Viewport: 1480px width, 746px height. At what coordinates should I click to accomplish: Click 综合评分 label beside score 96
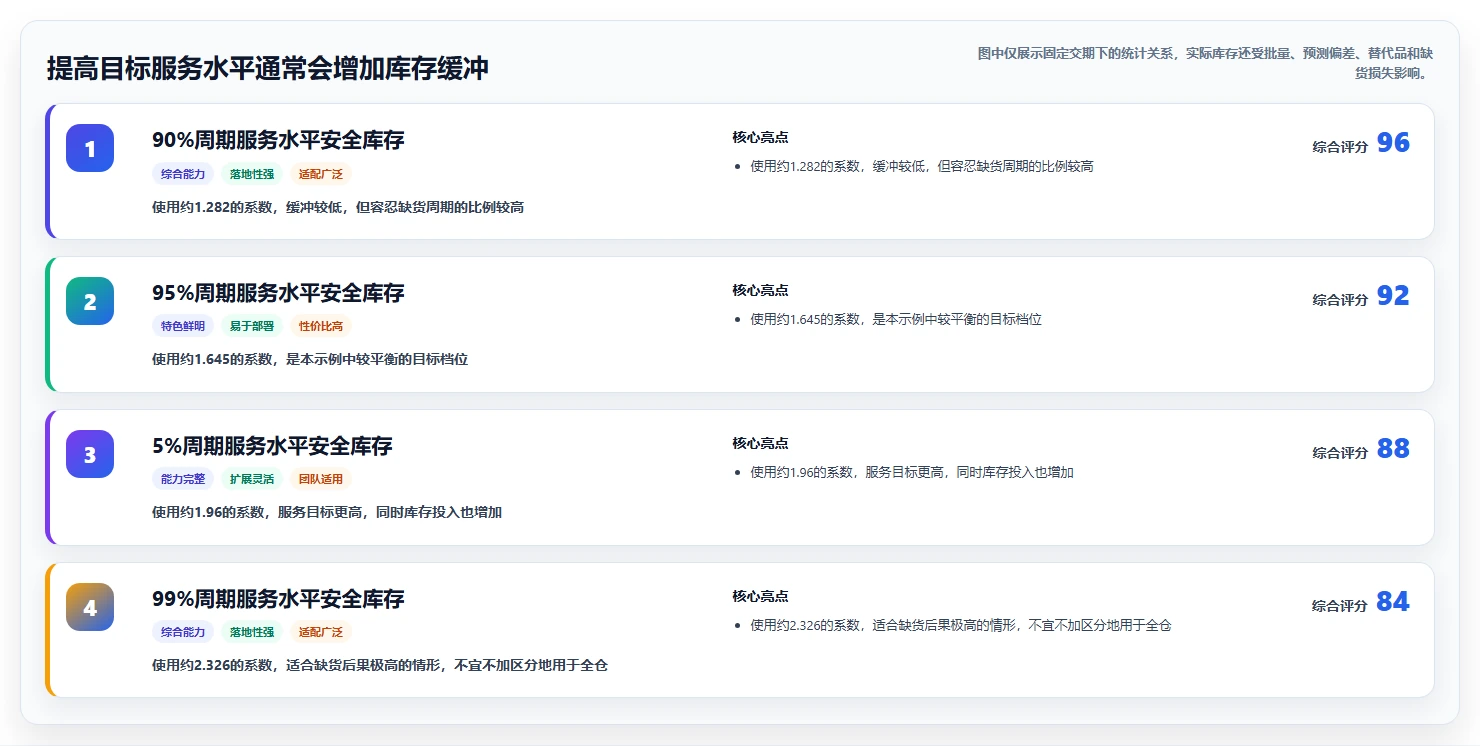1340,147
